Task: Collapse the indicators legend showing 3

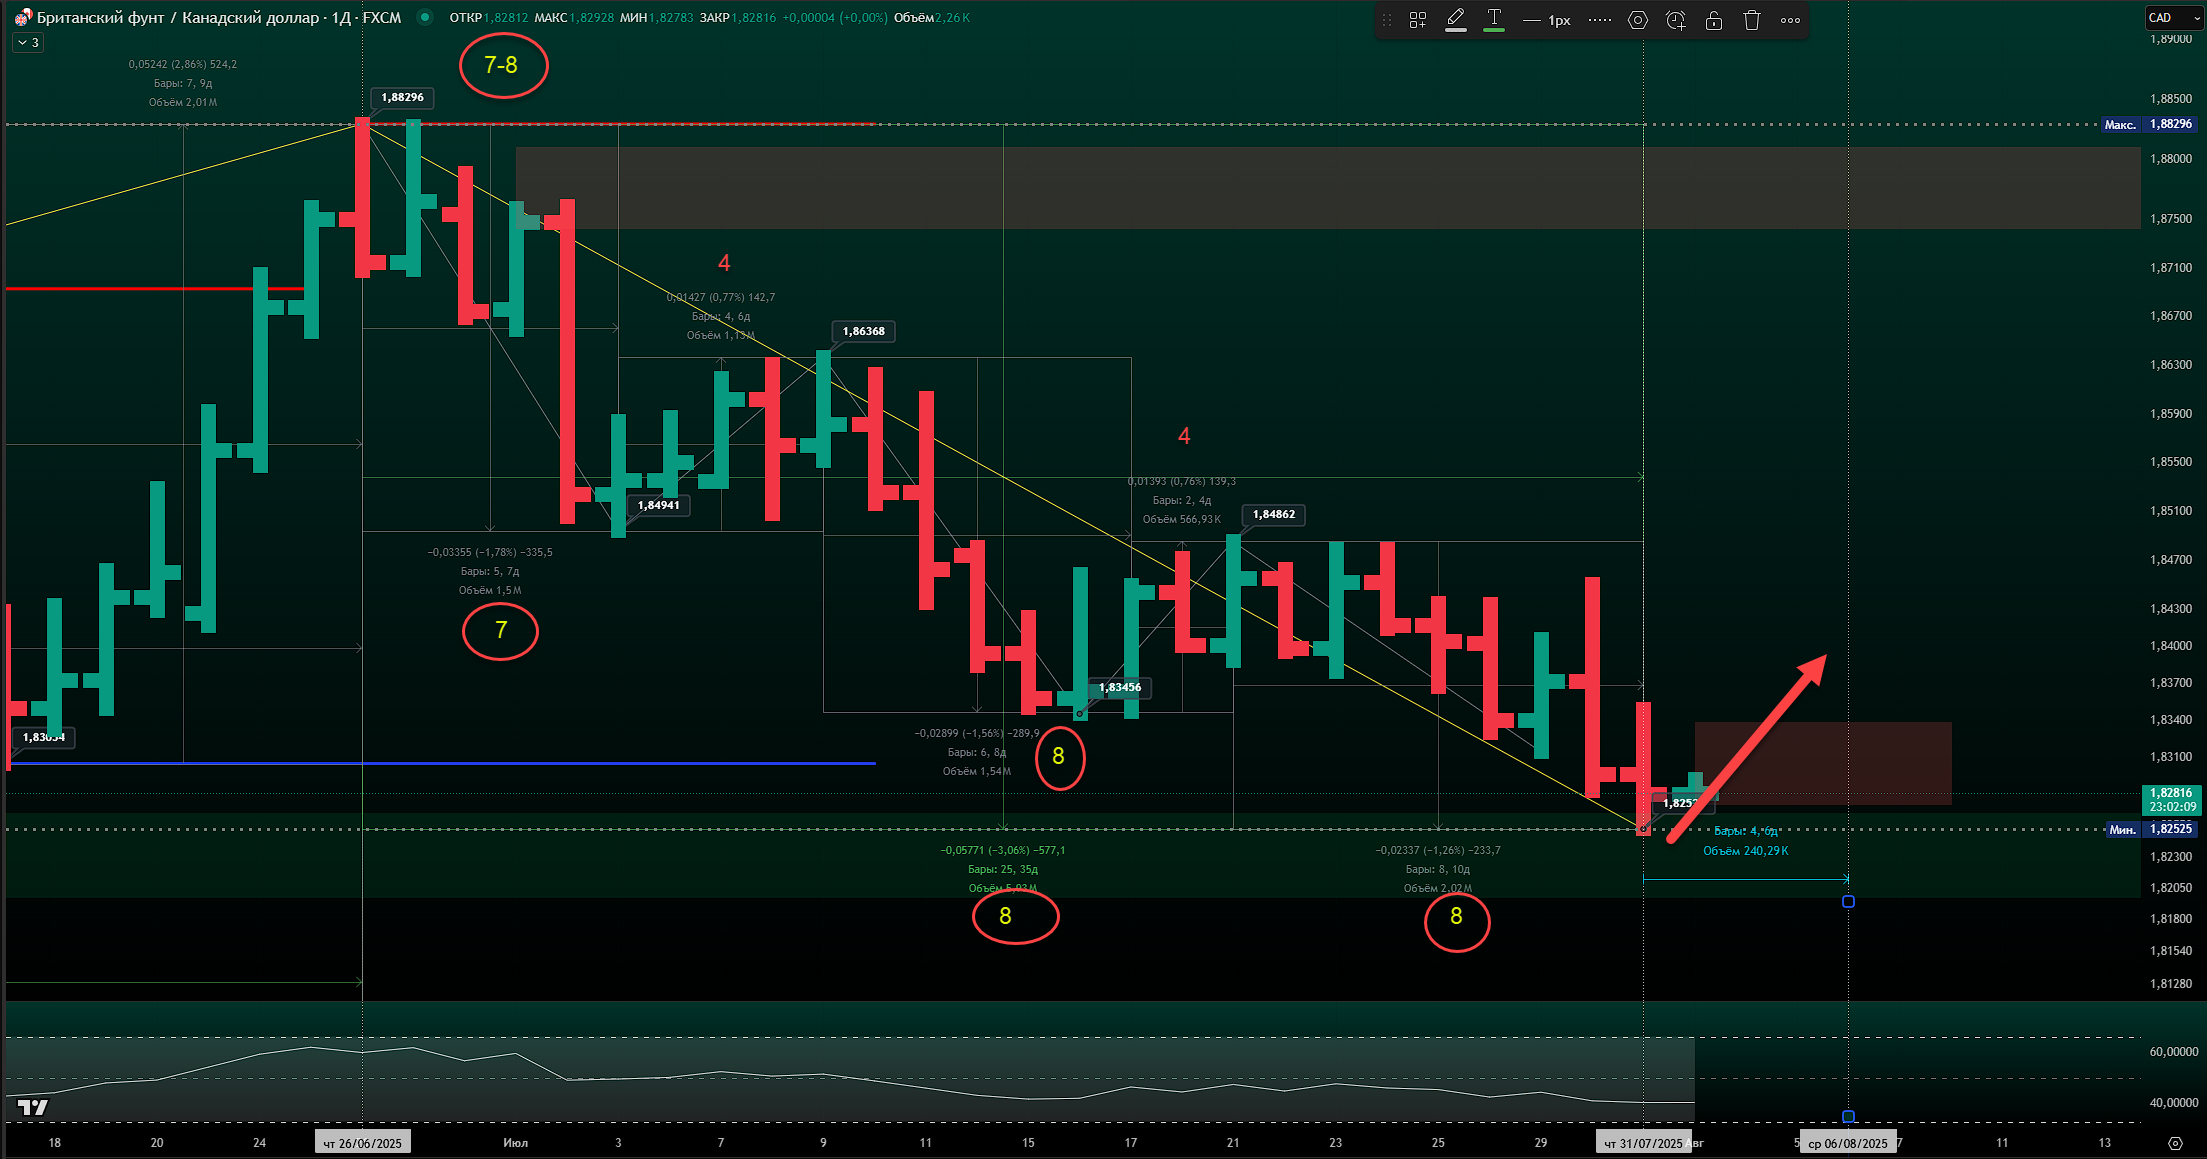Action: [28, 43]
